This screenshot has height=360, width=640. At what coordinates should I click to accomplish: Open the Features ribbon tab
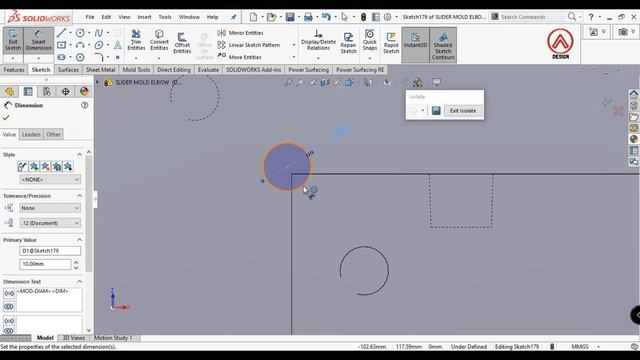tap(14, 70)
